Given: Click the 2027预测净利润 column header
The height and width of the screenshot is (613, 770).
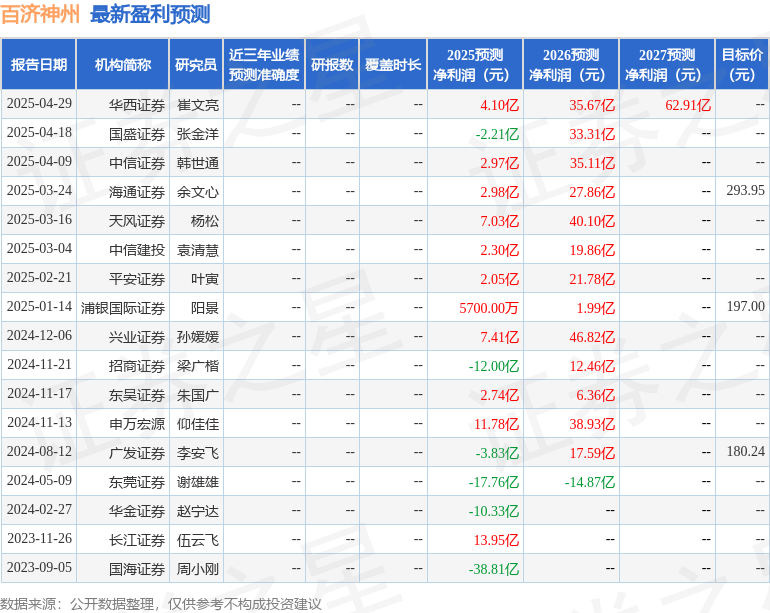Looking at the screenshot, I should 667,64.
